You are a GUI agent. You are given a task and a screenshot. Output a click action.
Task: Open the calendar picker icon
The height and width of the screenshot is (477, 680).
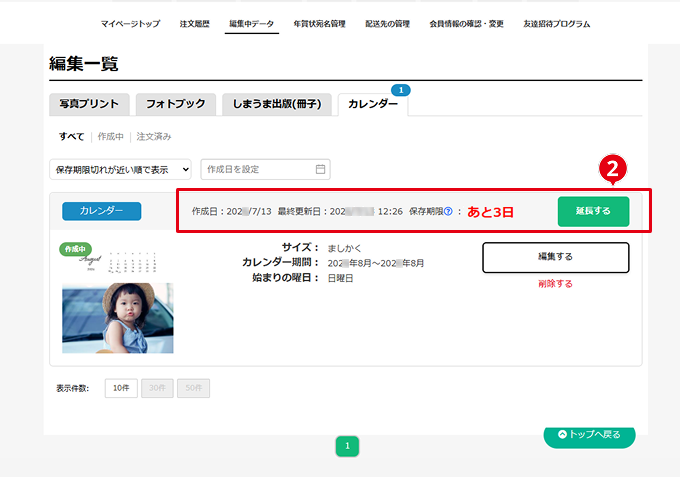click(320, 169)
